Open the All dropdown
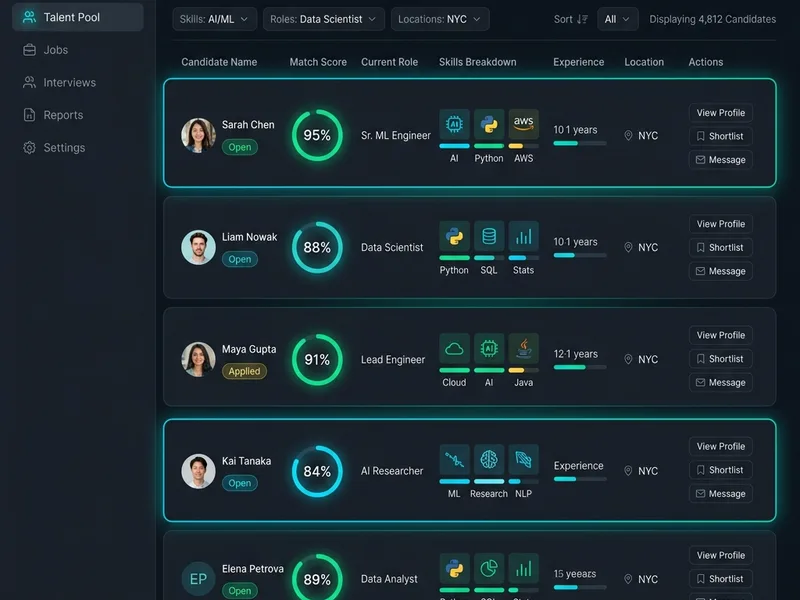The width and height of the screenshot is (800, 600). 617,19
